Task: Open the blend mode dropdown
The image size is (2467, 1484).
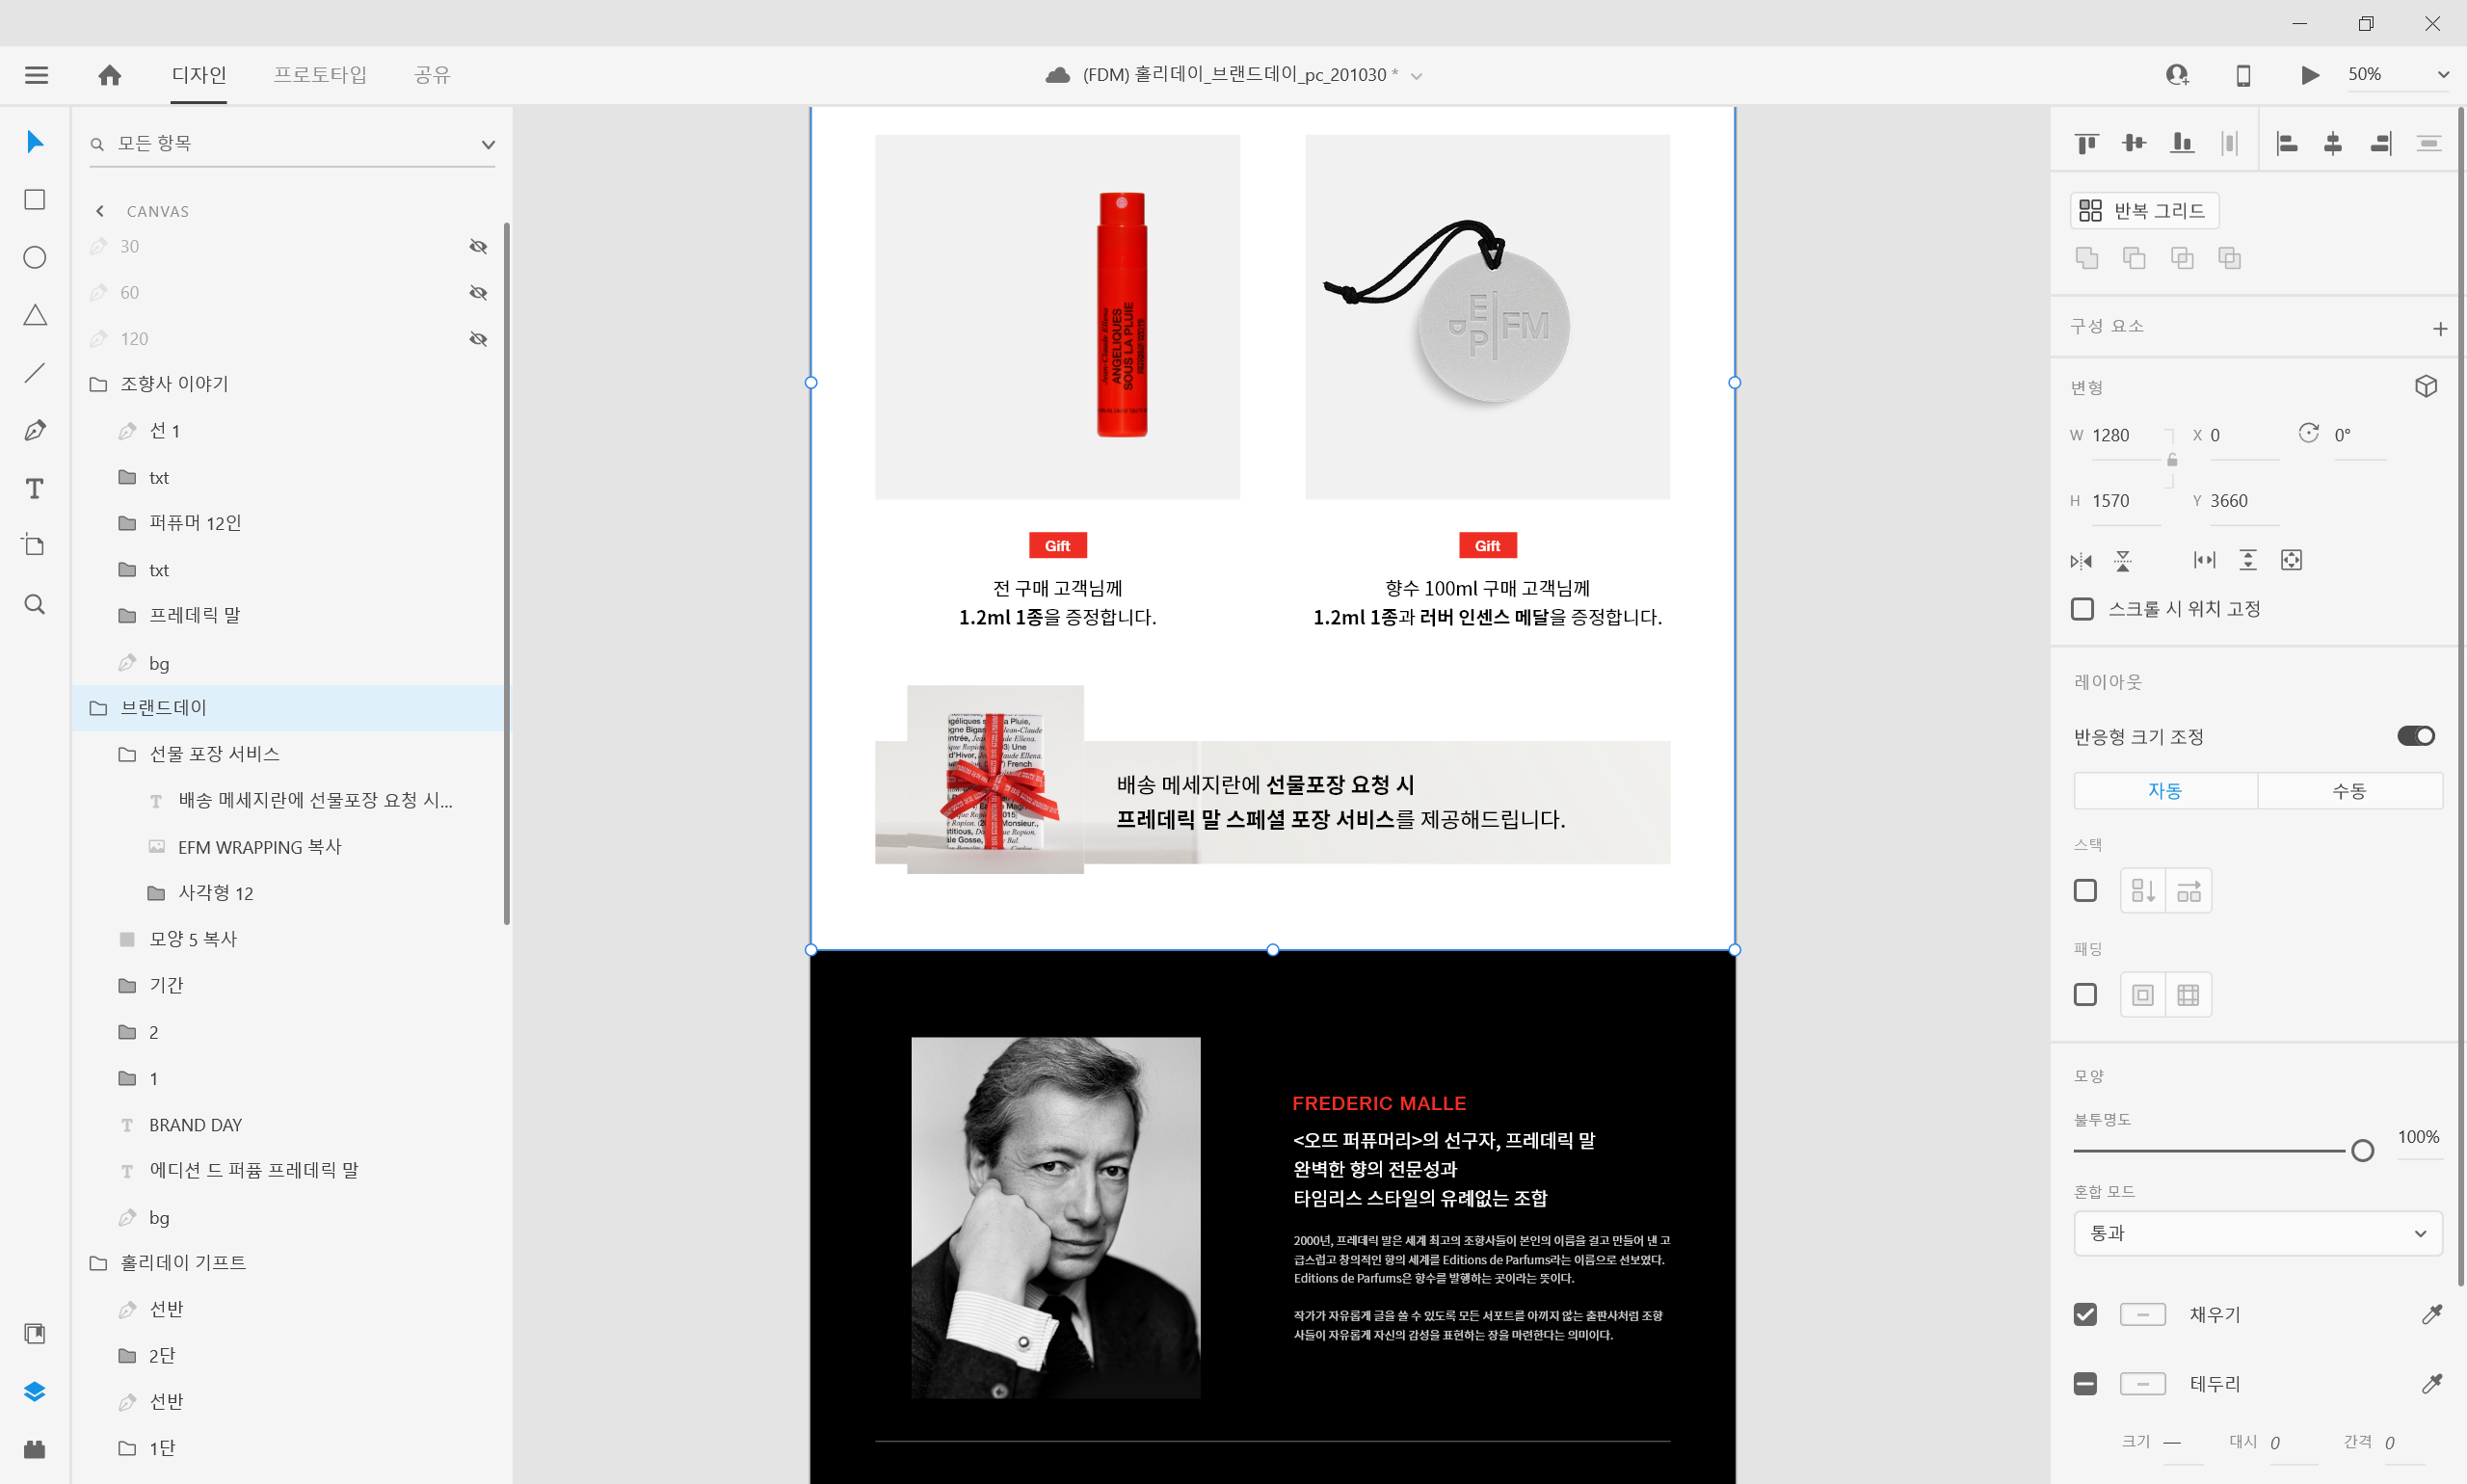Action: tap(2258, 1233)
